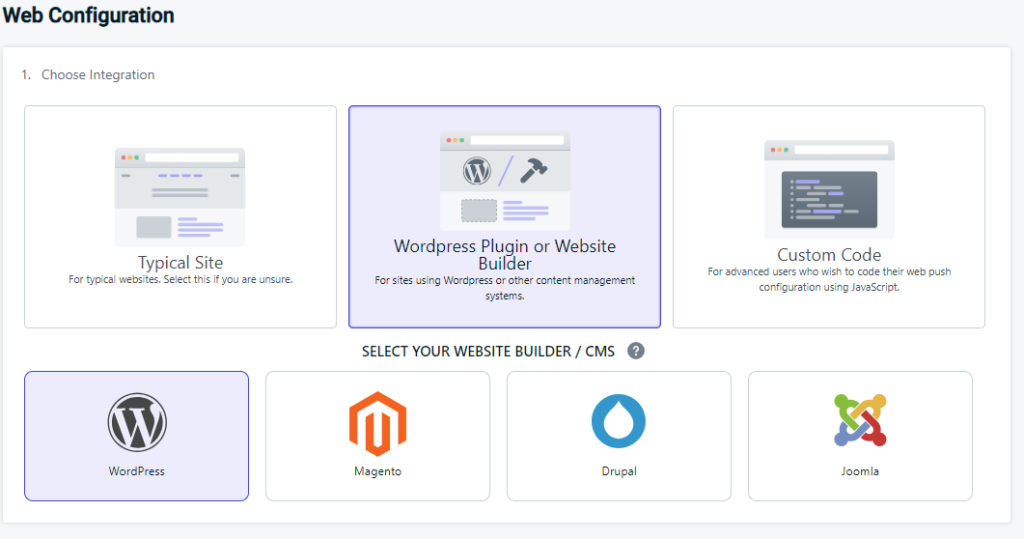The width and height of the screenshot is (1024, 539).
Task: Click the blue Drupal droplet logo
Action: pos(618,421)
